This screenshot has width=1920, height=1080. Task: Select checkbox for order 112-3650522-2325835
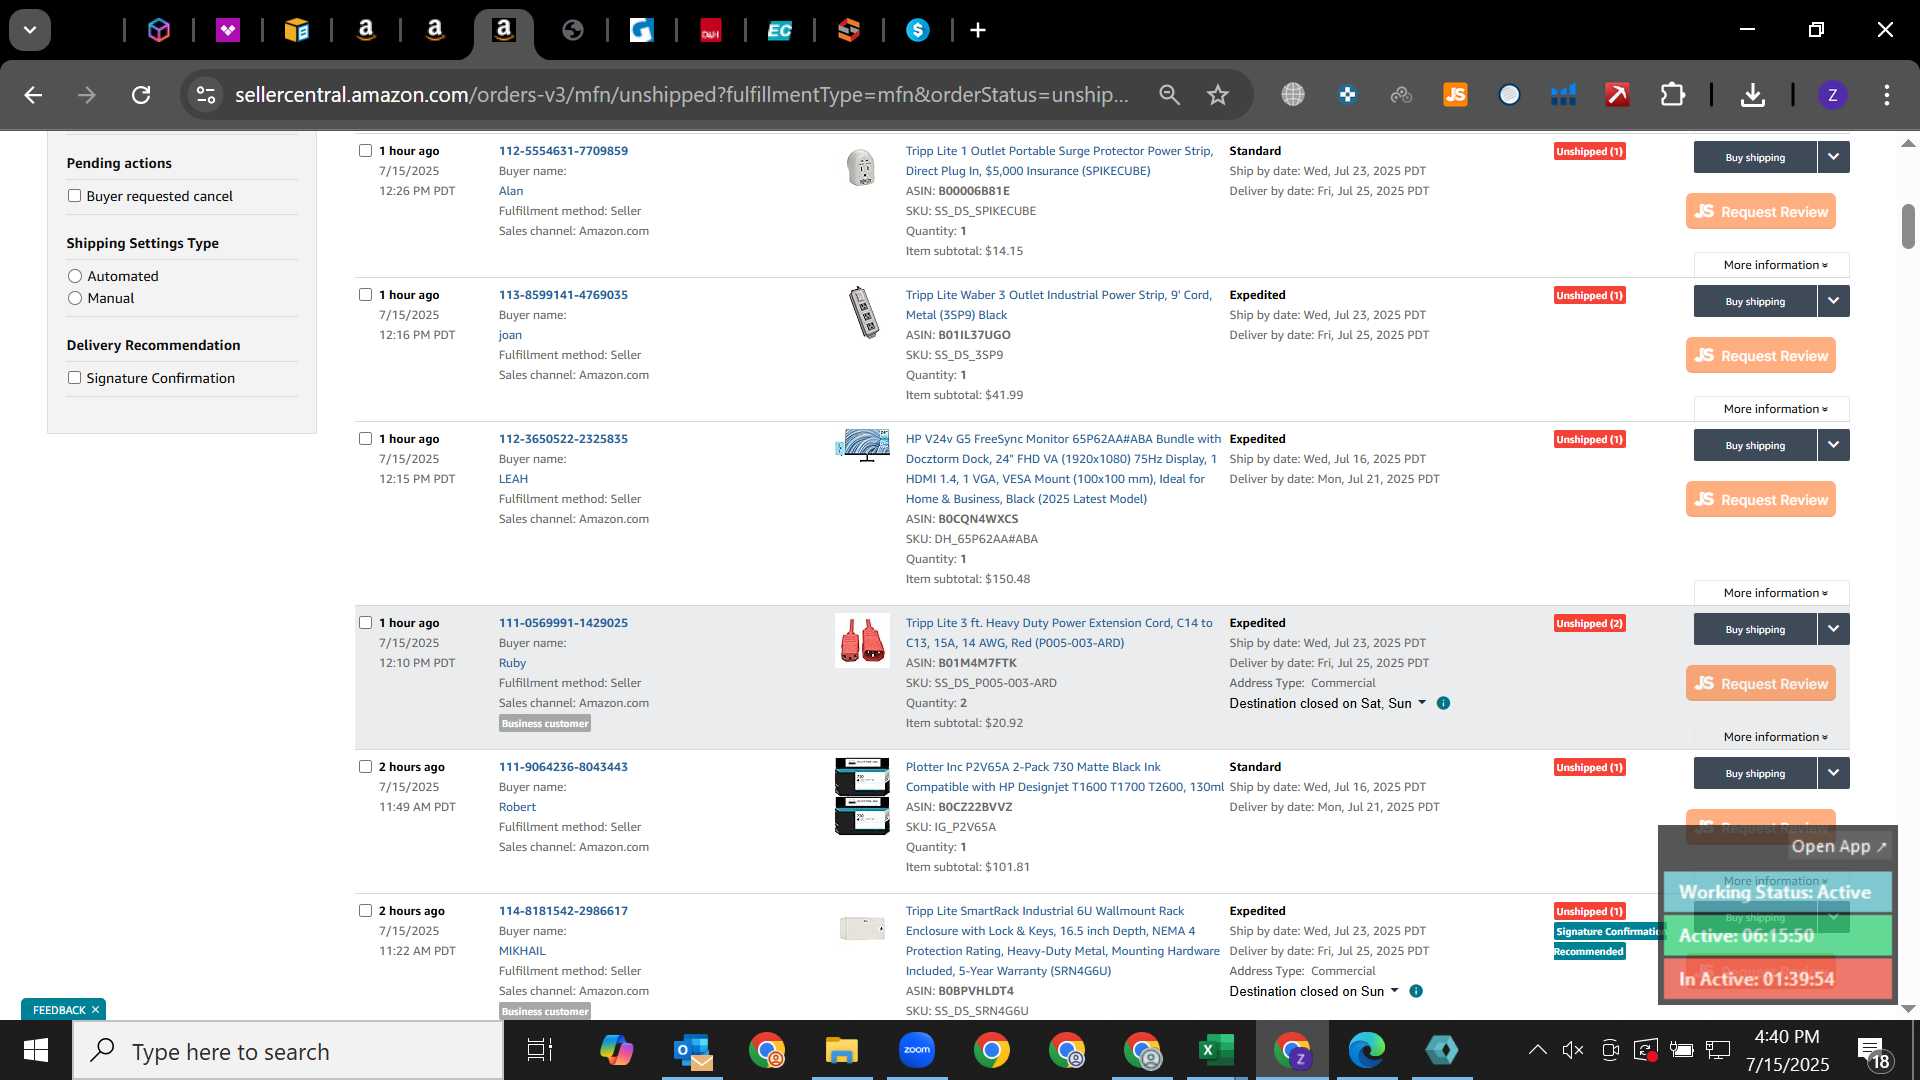(x=365, y=439)
